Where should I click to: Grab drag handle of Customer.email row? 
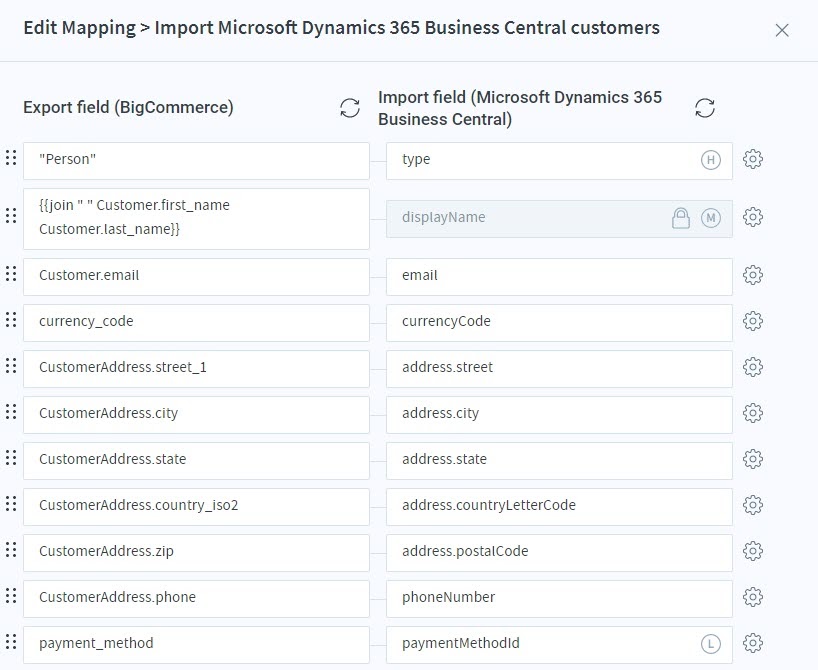click(x=11, y=273)
